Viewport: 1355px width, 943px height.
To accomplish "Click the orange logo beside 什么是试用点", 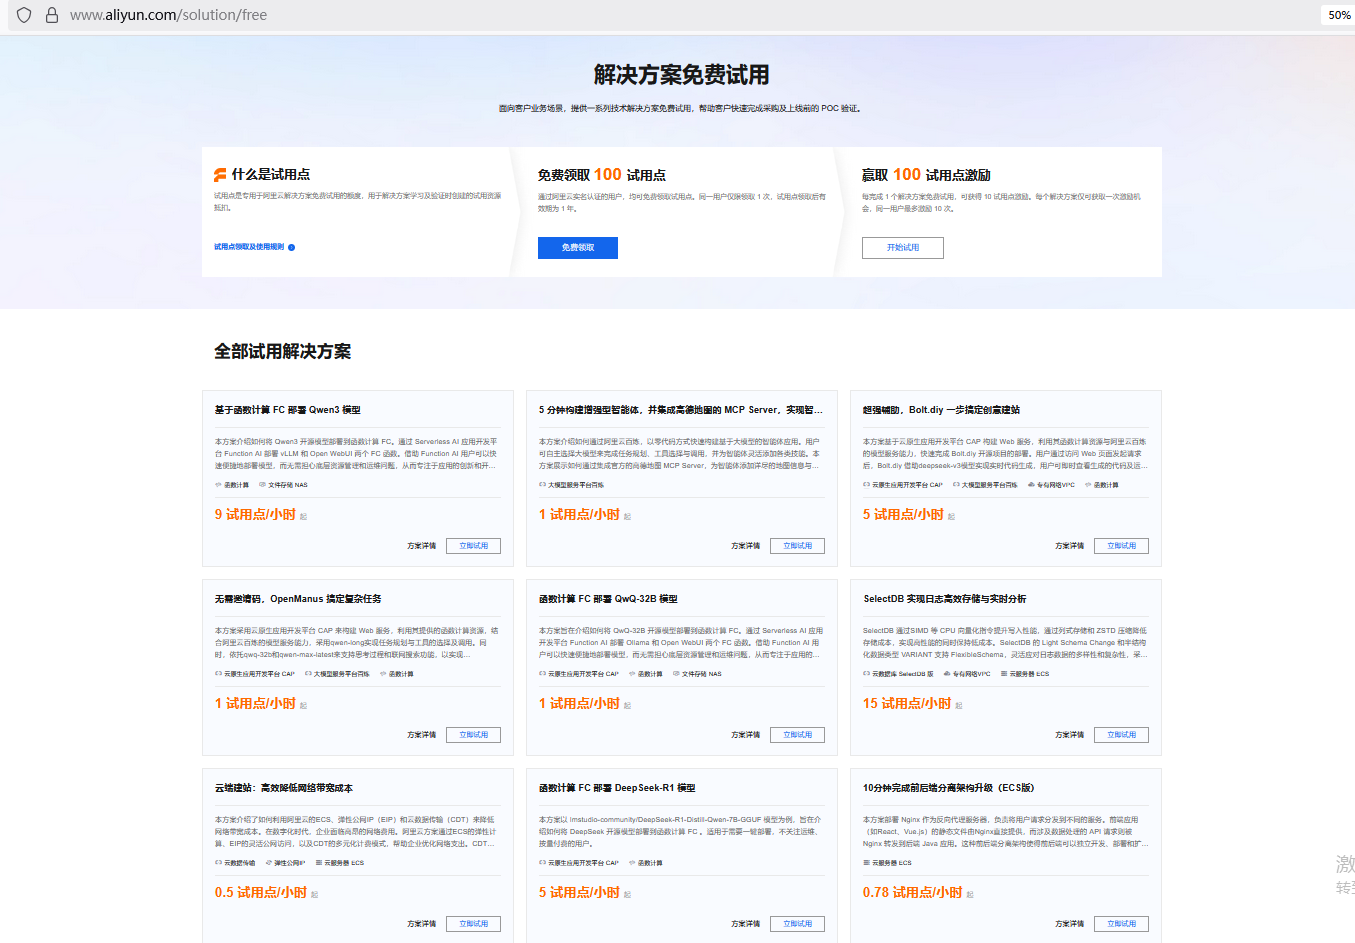I will pyautogui.click(x=220, y=174).
